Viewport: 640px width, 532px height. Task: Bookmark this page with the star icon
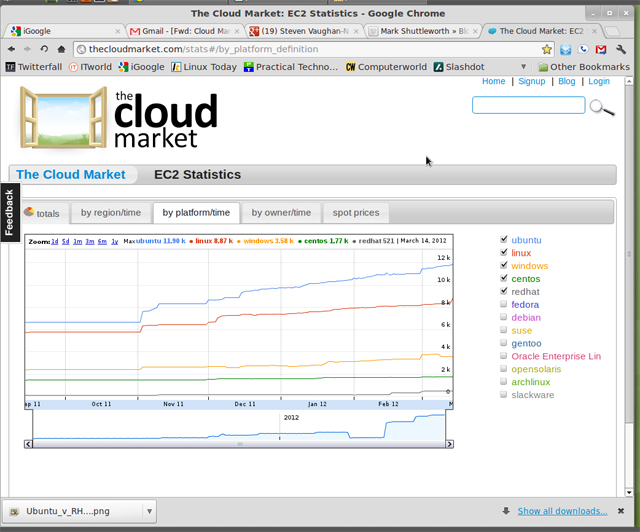click(x=547, y=49)
